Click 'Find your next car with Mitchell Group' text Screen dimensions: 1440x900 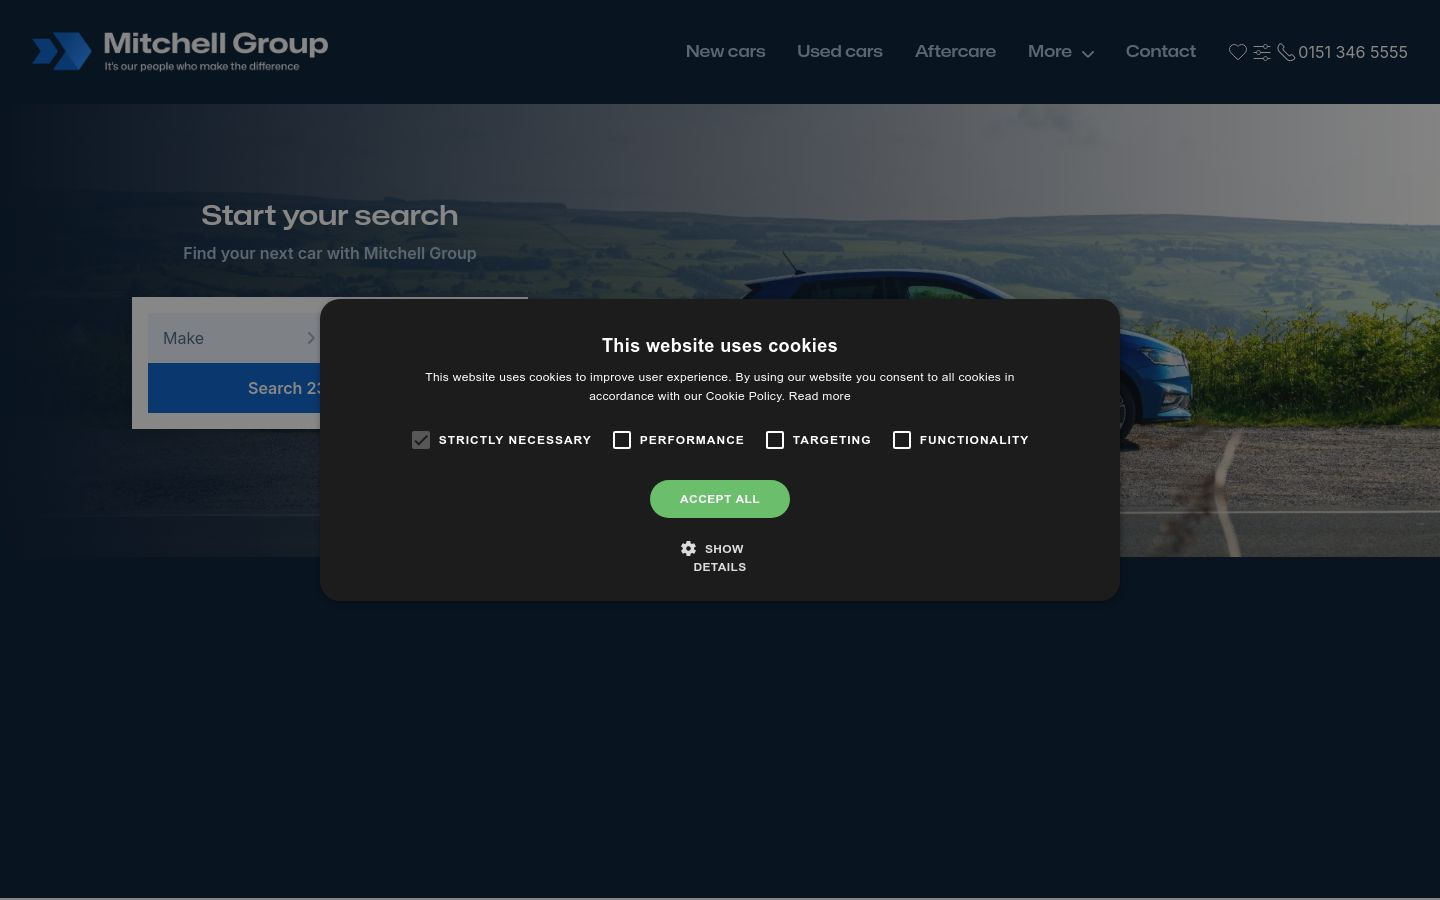pyautogui.click(x=330, y=253)
